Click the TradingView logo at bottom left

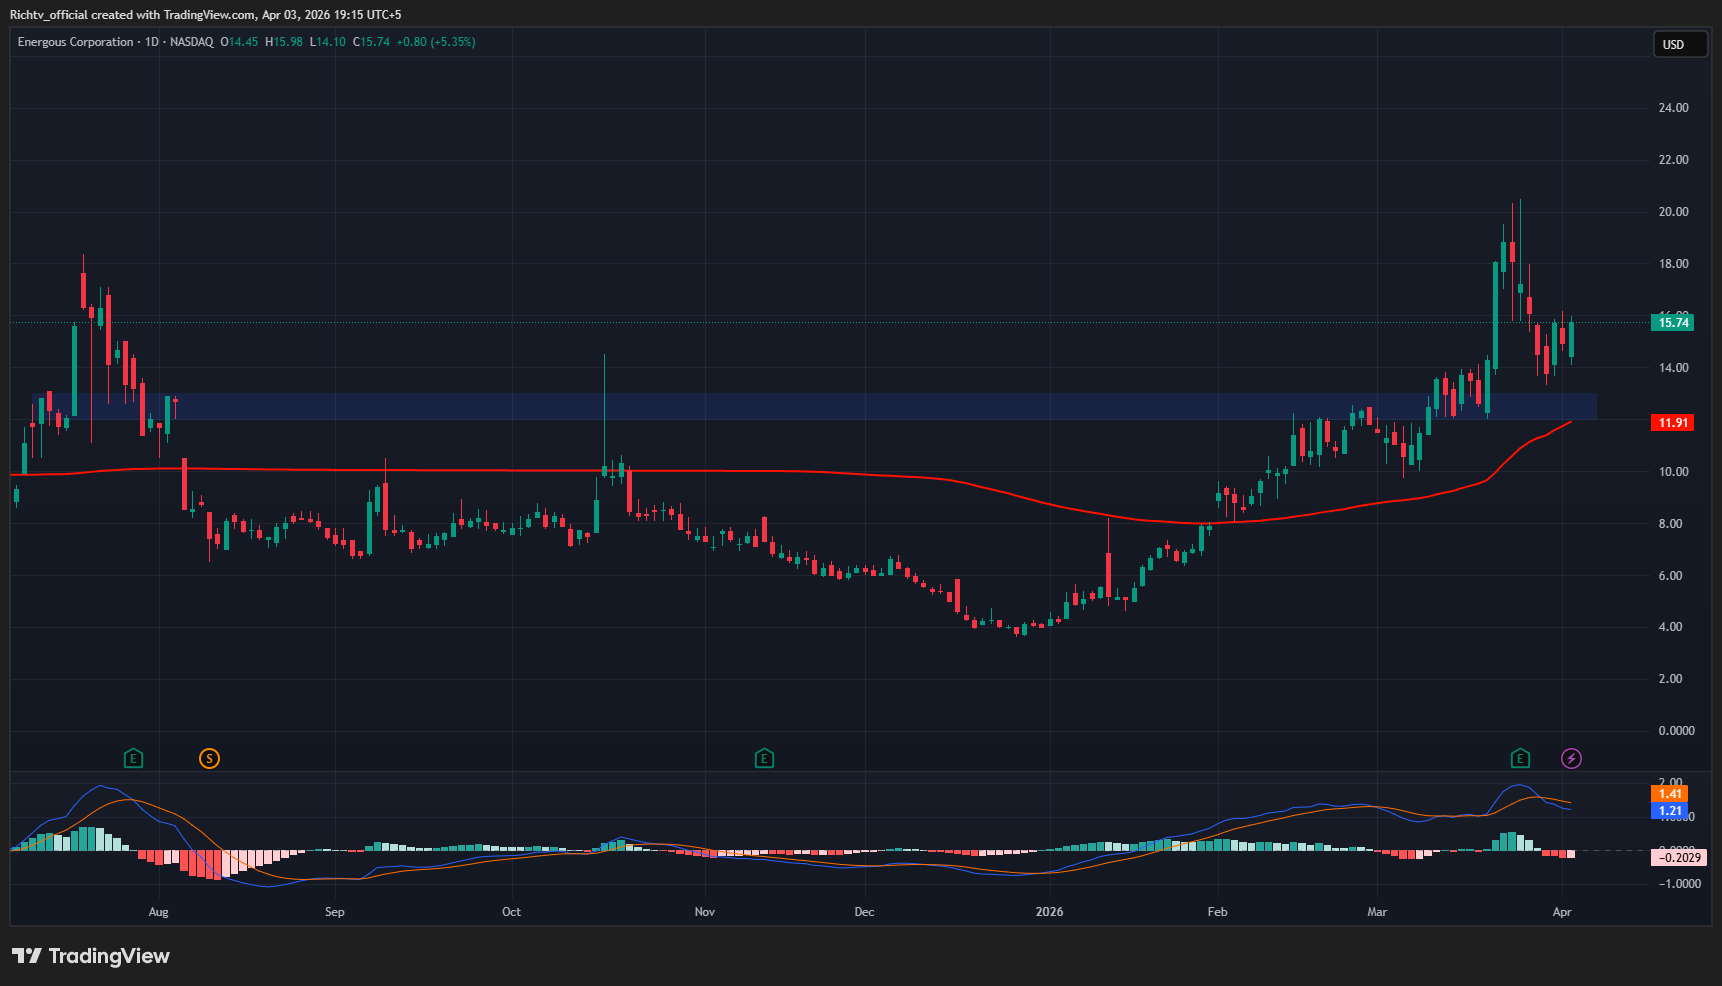click(x=91, y=956)
